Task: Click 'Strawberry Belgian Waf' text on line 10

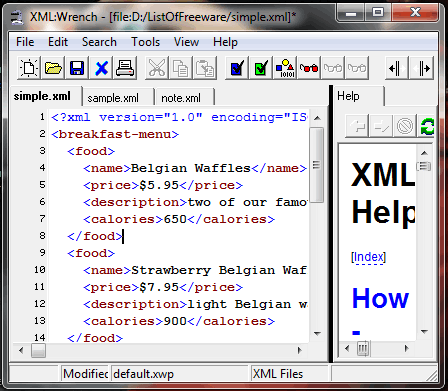Action: click(x=219, y=270)
